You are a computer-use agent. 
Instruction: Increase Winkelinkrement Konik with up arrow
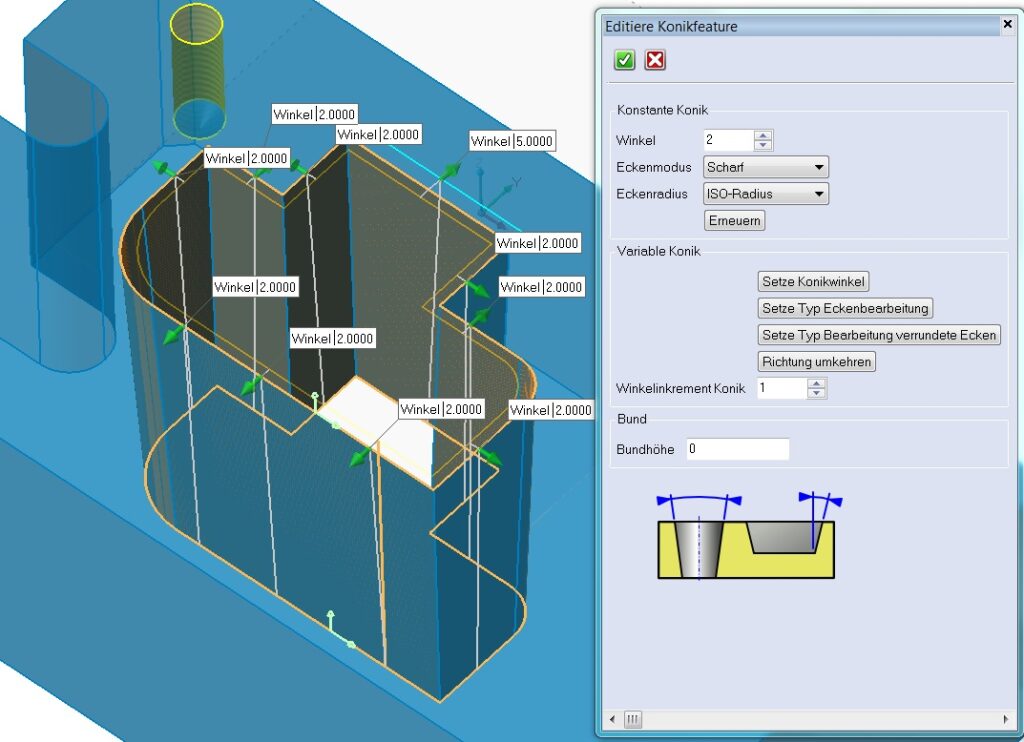pyautogui.click(x=816, y=383)
